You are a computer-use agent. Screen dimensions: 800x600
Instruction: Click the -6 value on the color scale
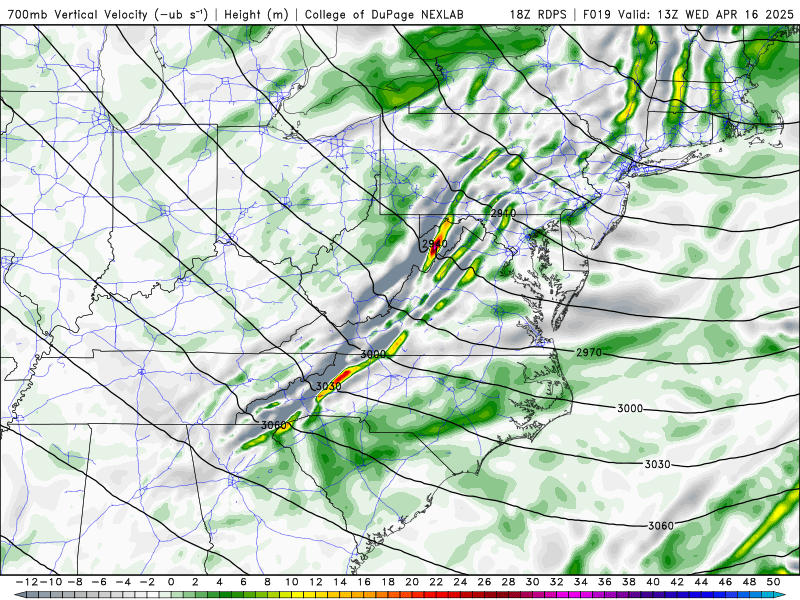(99, 582)
